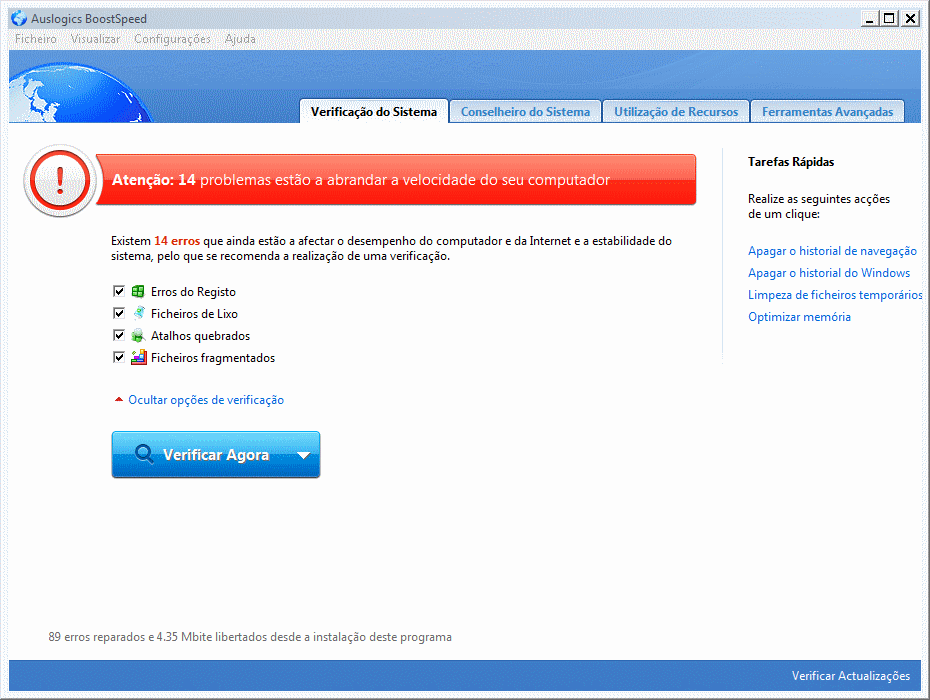Uncheck the Ficheiros fragmentados checkbox
Screen dimensions: 930x700
(119, 358)
